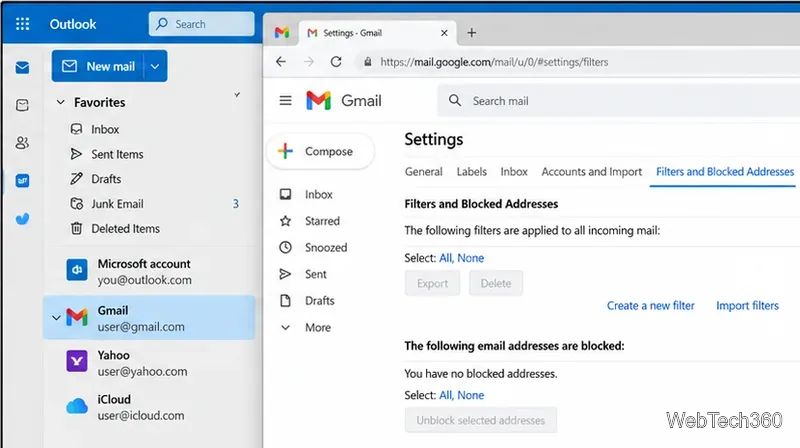800x448 pixels.
Task: Click the Microsoft account Outlook logo icon
Action: (x=77, y=270)
